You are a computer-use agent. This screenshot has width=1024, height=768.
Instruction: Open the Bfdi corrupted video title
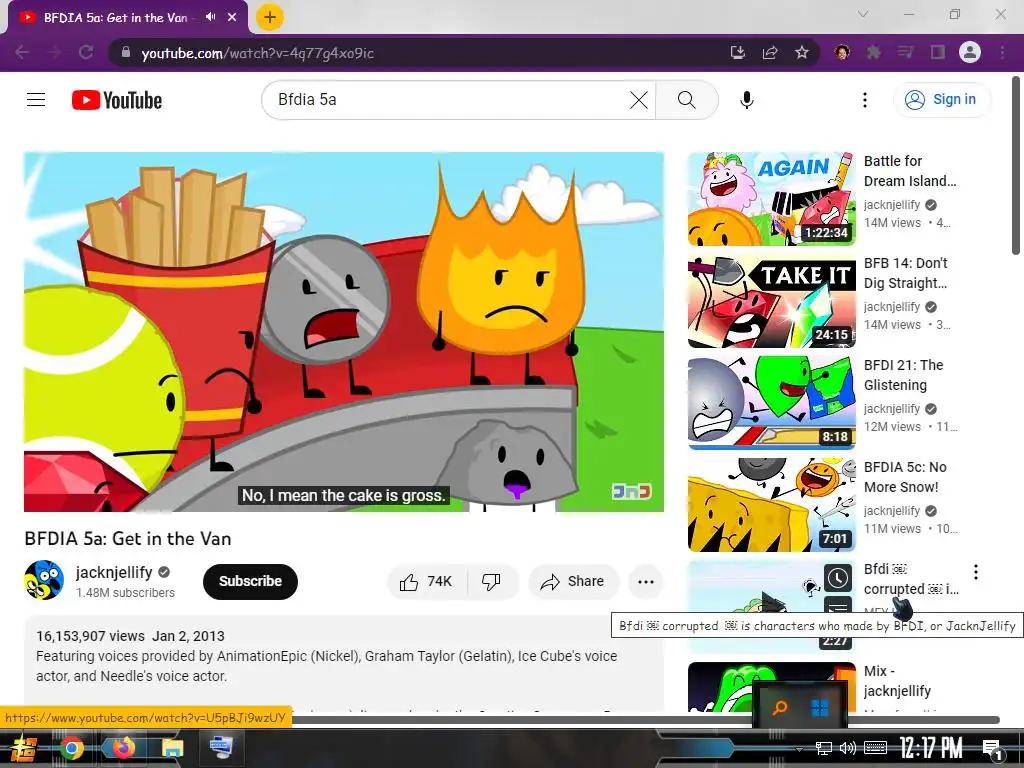tap(911, 579)
